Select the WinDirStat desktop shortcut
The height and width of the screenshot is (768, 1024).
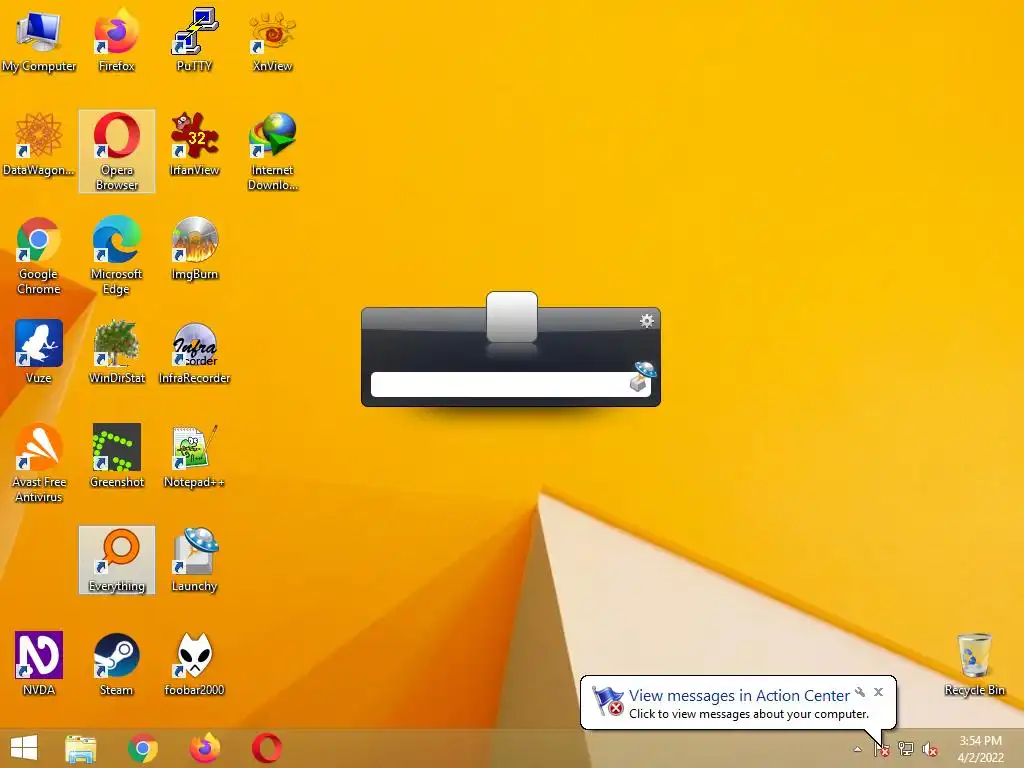pyautogui.click(x=116, y=353)
